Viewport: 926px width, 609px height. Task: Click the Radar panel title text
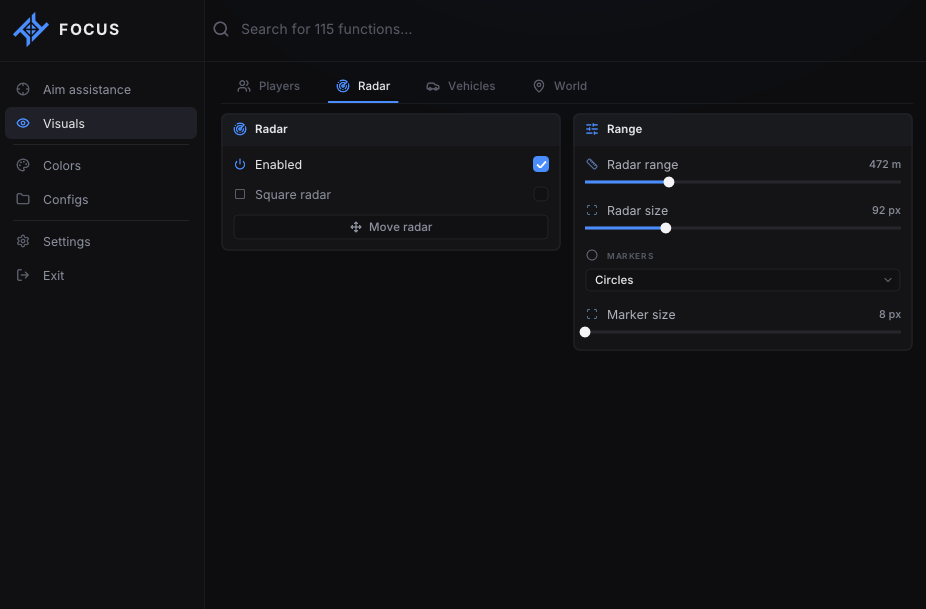tap(271, 129)
